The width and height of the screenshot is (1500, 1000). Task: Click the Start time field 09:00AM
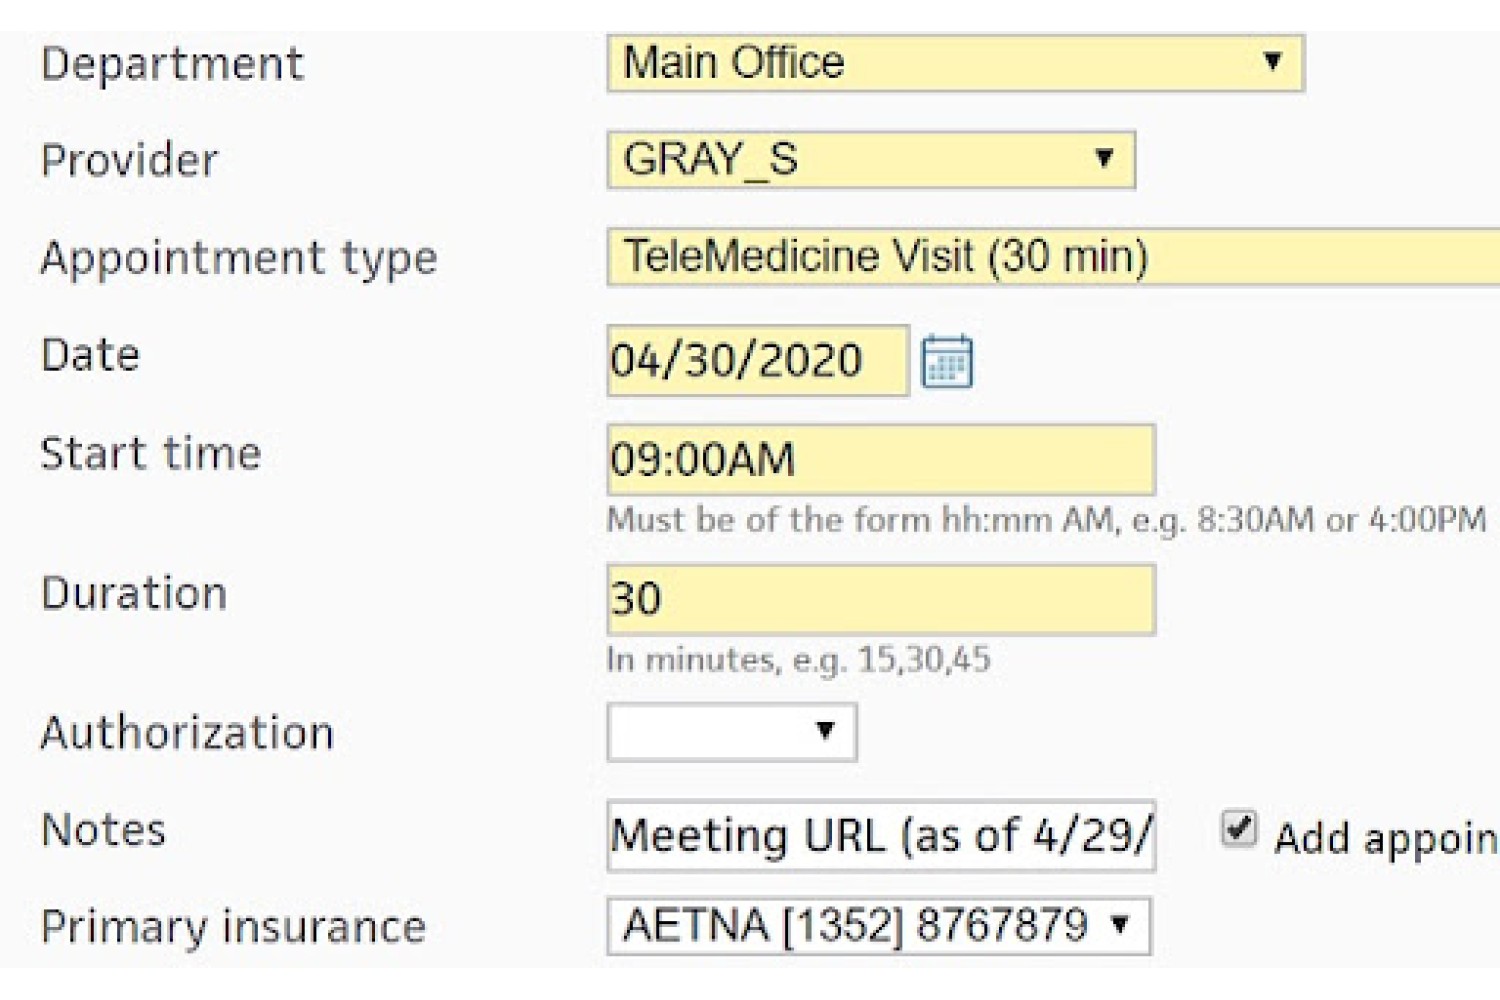point(880,459)
